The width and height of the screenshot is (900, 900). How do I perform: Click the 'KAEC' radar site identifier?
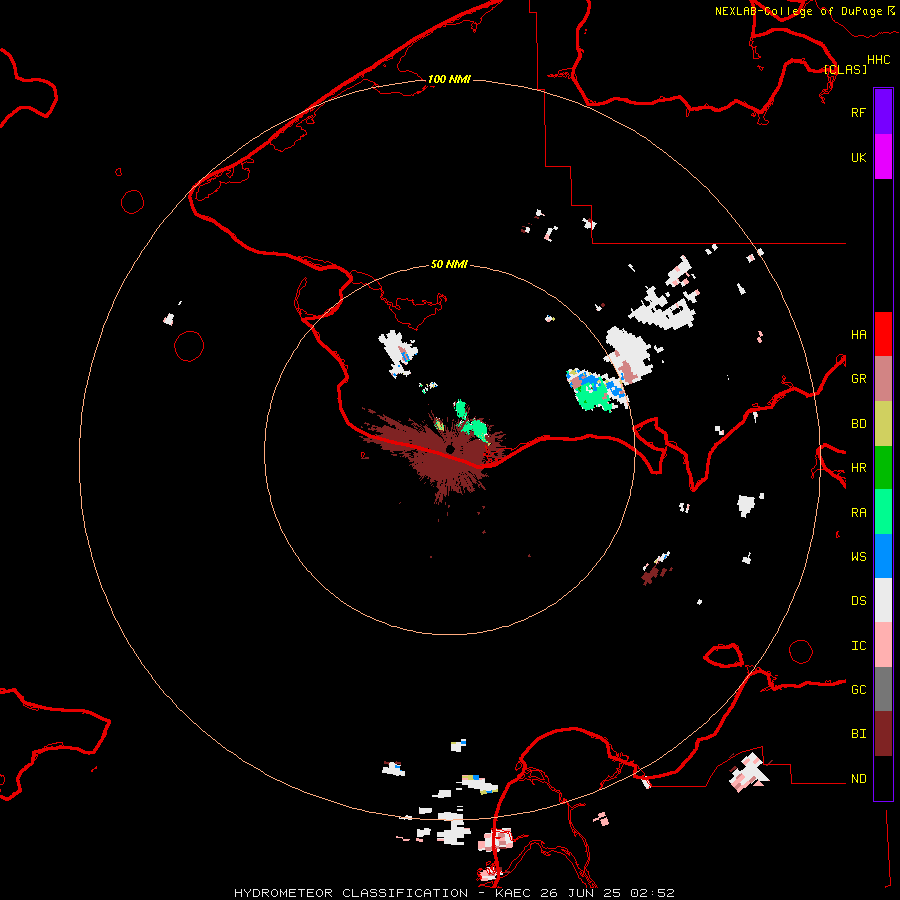[x=513, y=893]
